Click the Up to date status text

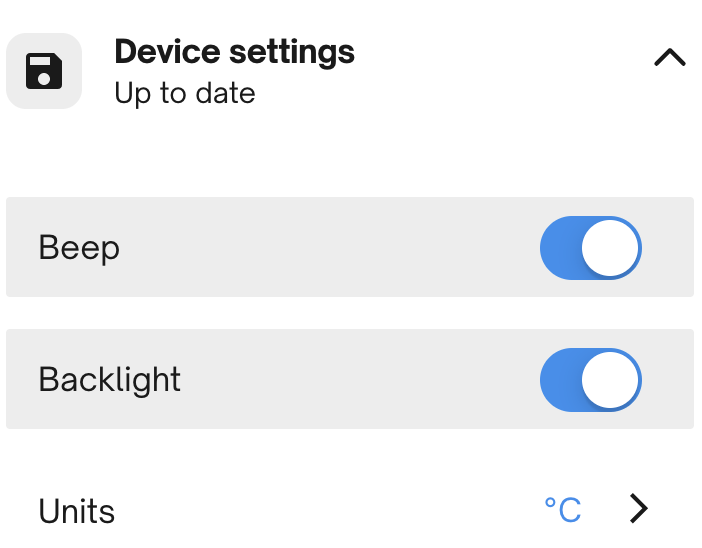185,94
